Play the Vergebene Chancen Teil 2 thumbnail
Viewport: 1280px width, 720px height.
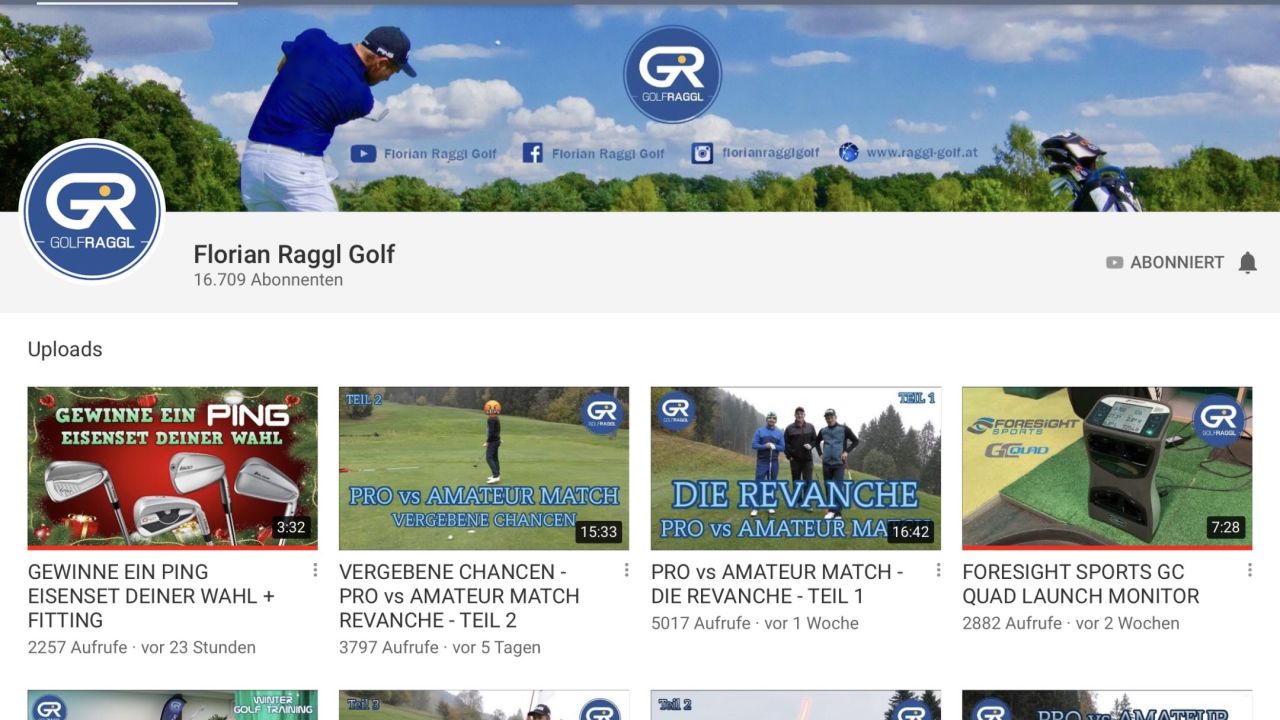[x=484, y=468]
